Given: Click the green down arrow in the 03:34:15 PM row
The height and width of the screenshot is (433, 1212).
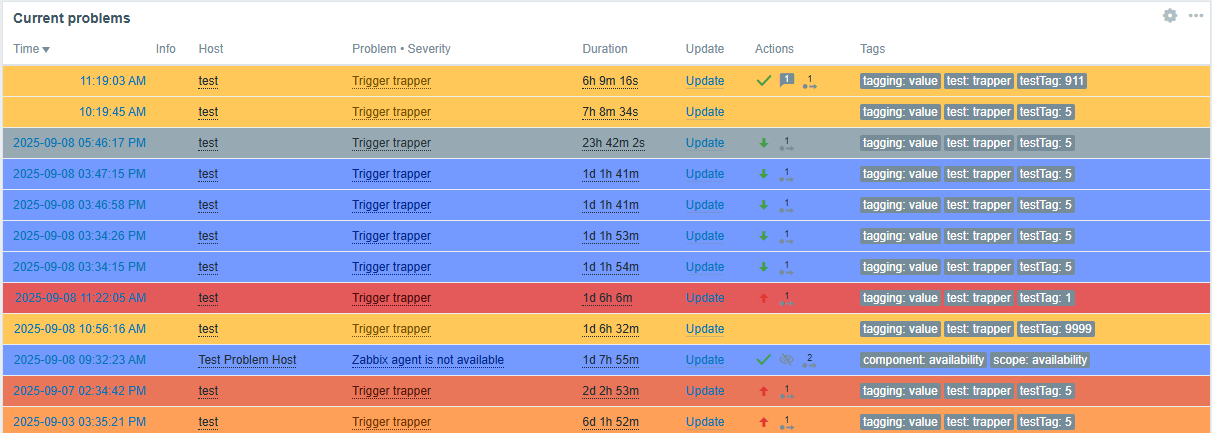Looking at the screenshot, I should (x=764, y=267).
